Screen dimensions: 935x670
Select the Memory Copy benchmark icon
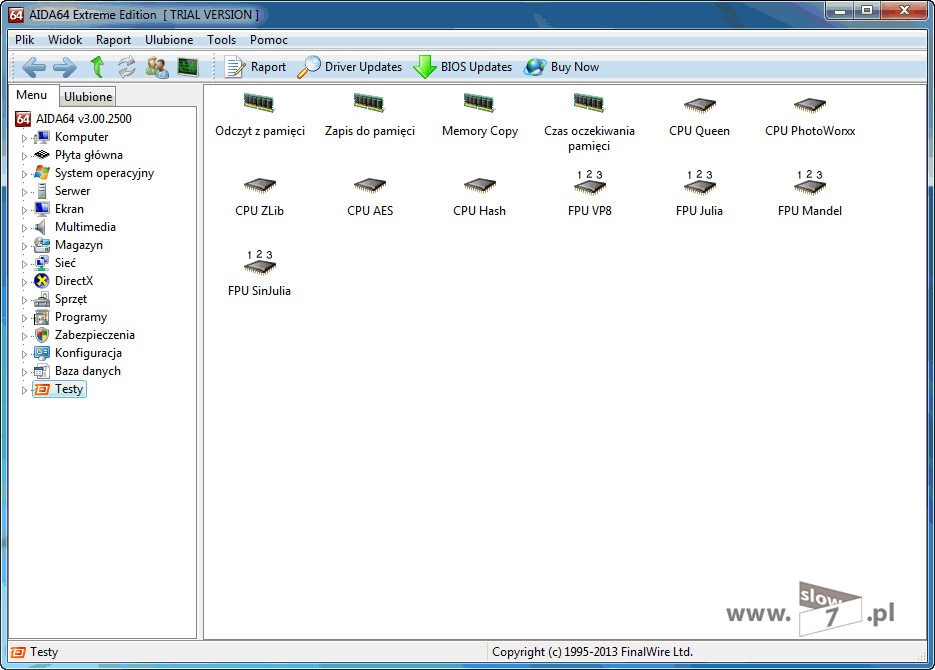479,115
